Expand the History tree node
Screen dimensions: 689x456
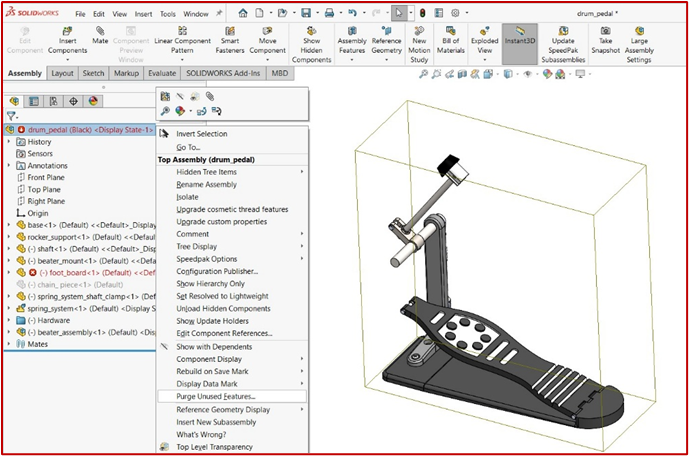[9, 142]
